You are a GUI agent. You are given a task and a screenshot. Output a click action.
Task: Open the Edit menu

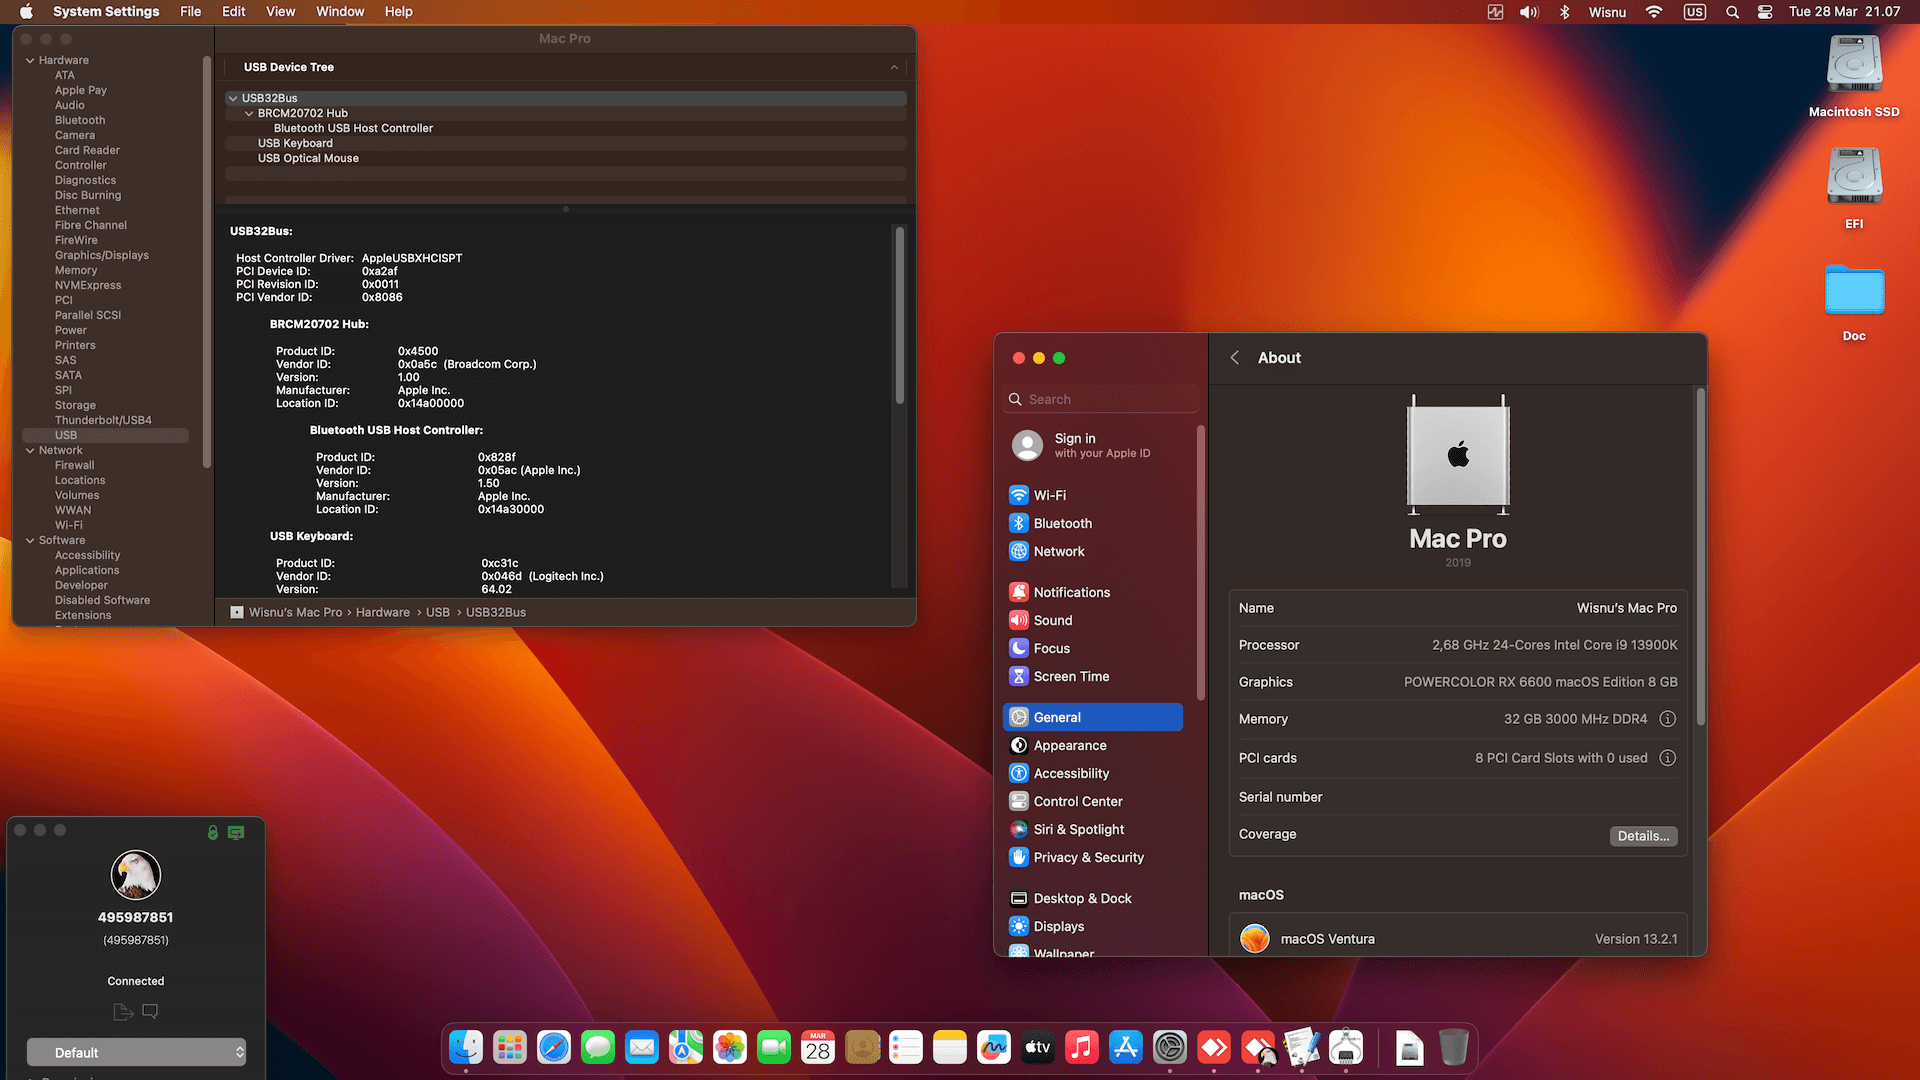pyautogui.click(x=233, y=12)
